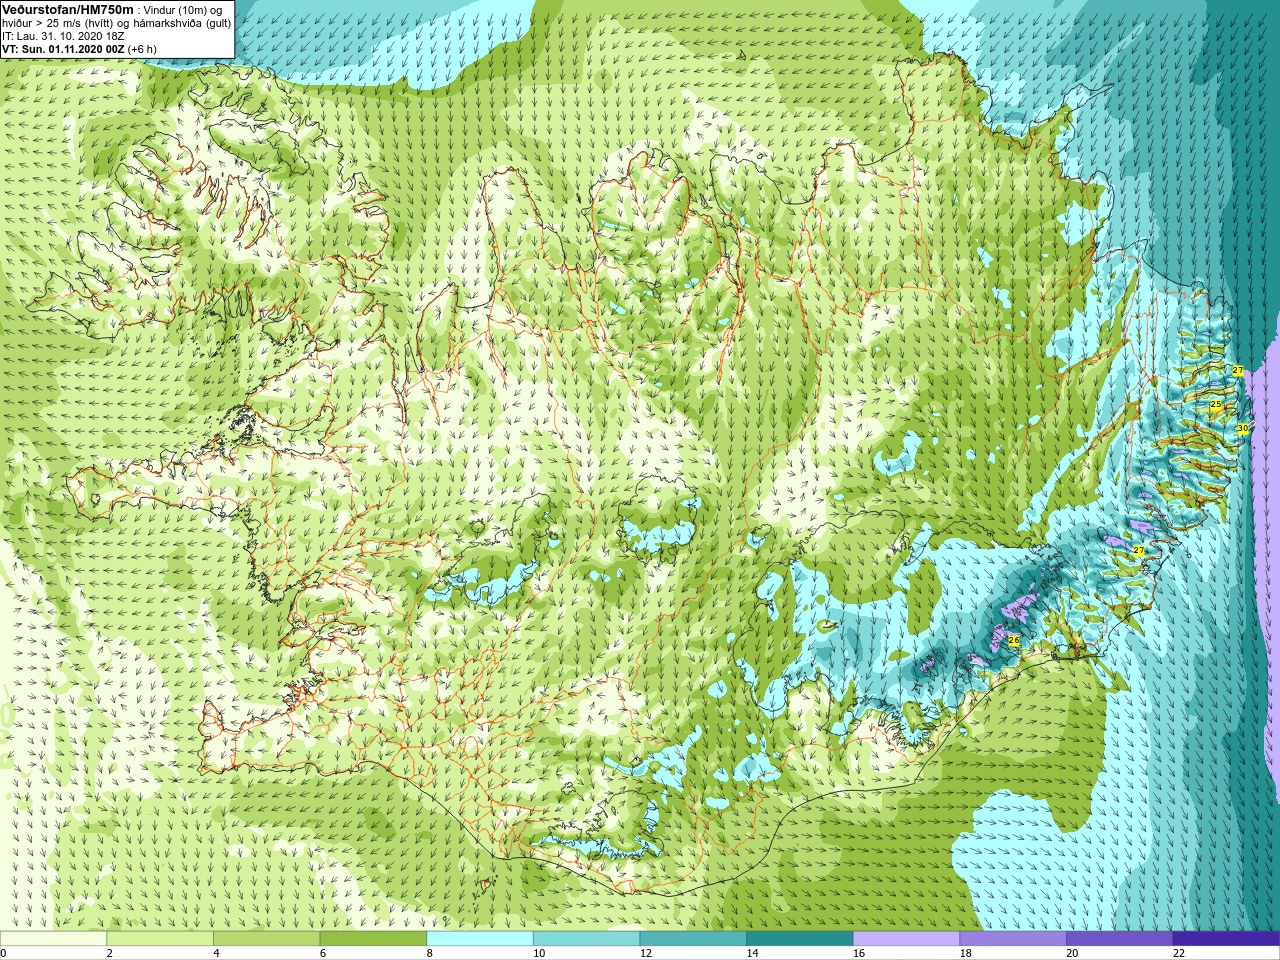Select the 4–6 m/s green legend swatch
Screen dimensions: 1280x960
[267, 939]
